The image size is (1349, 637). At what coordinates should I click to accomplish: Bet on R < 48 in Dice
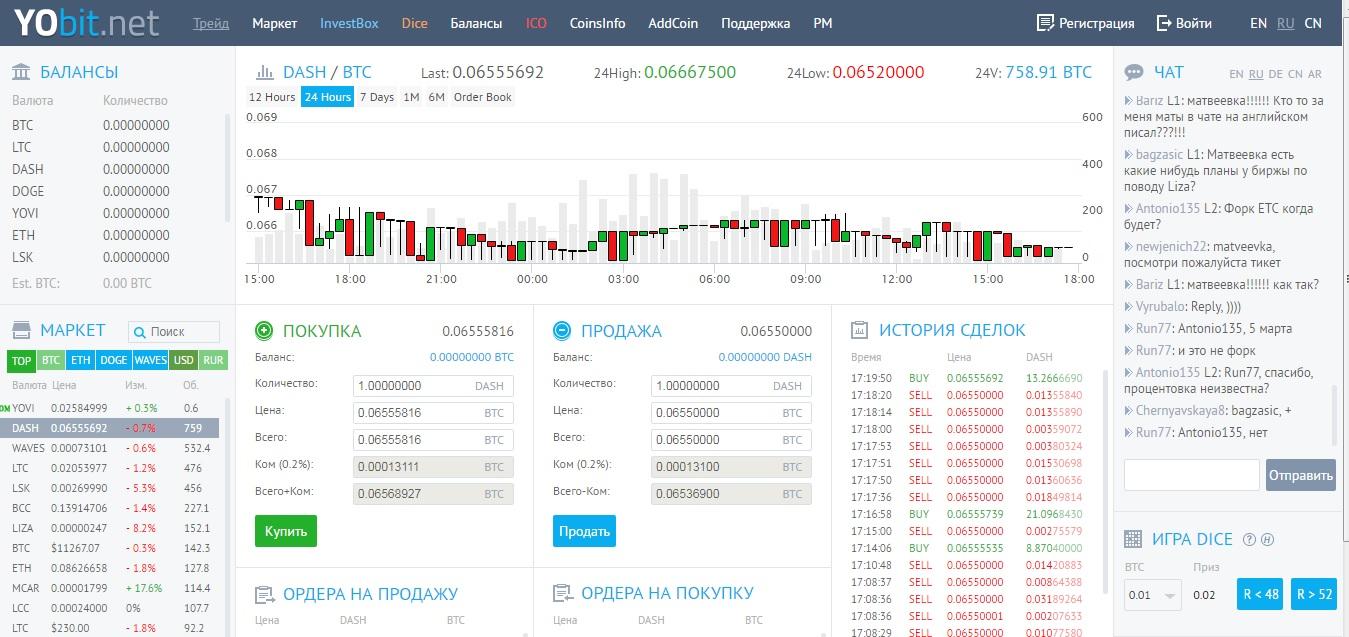[1260, 594]
